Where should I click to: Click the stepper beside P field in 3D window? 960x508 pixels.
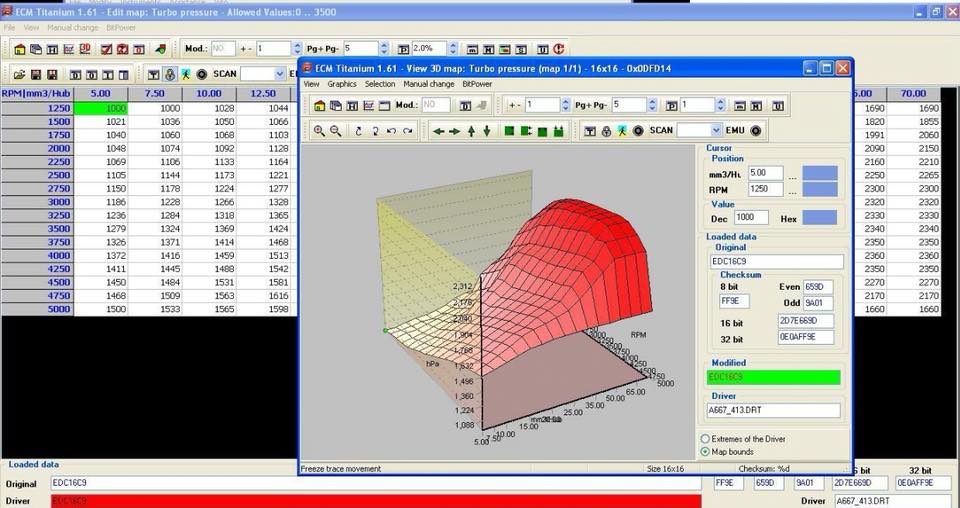[x=721, y=105]
